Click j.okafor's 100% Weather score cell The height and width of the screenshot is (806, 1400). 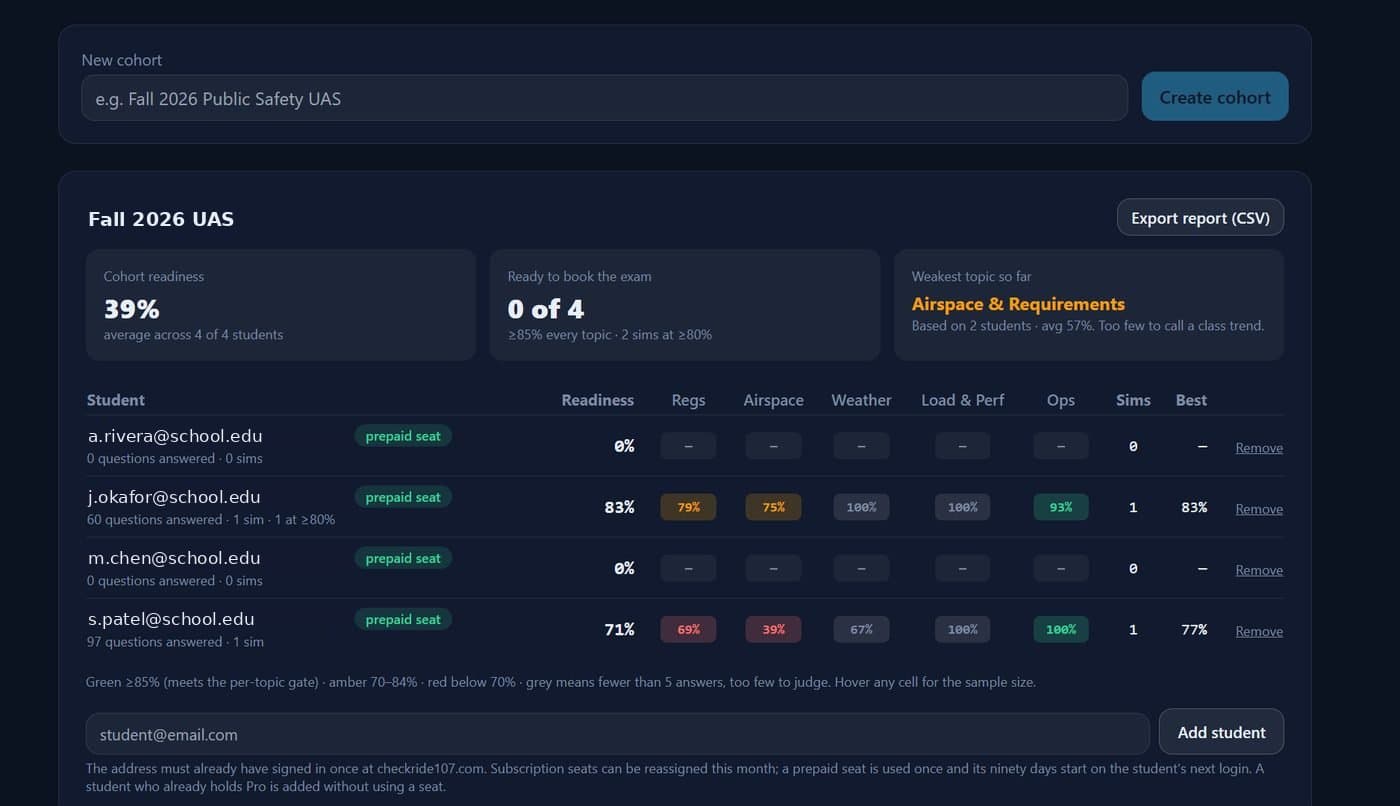coord(861,507)
